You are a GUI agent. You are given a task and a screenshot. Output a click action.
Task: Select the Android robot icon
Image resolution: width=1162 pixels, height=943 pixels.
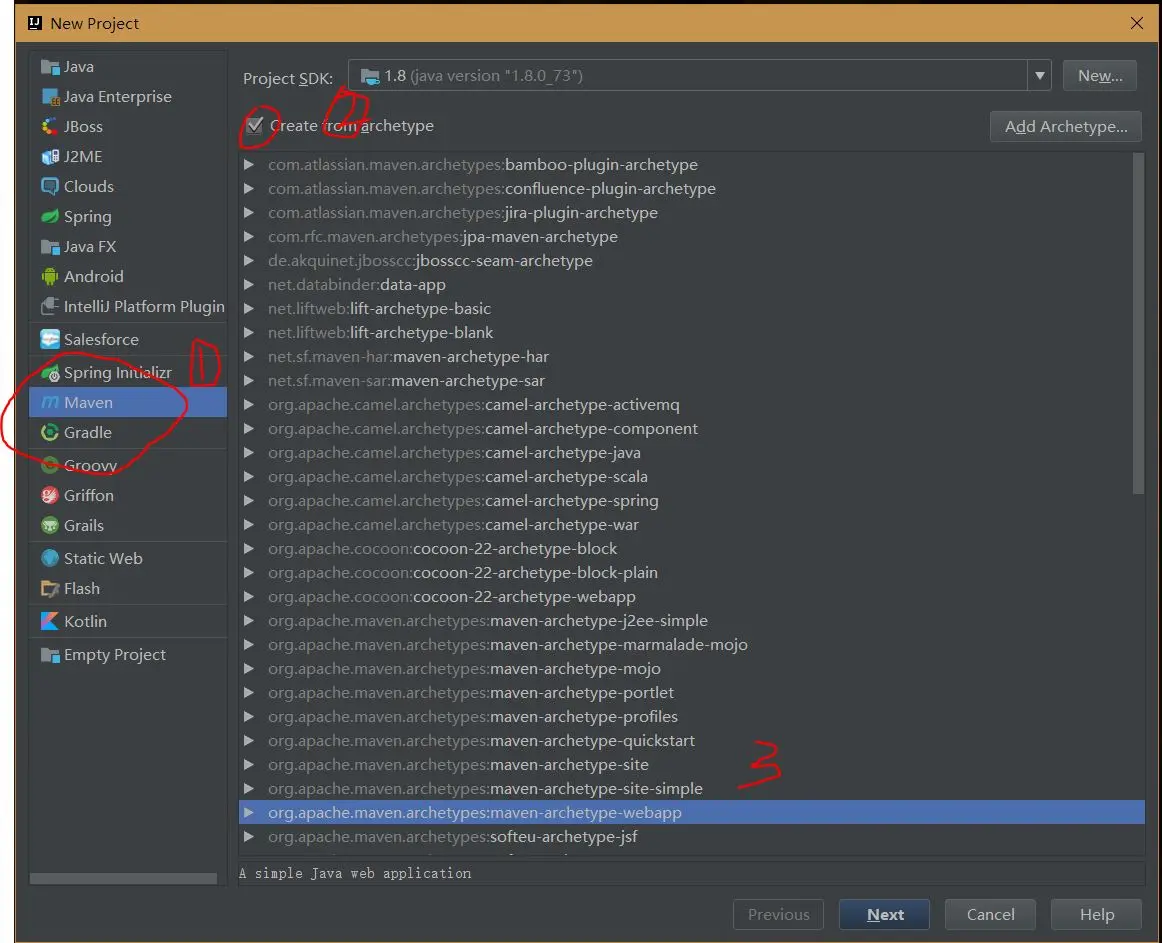coord(50,277)
